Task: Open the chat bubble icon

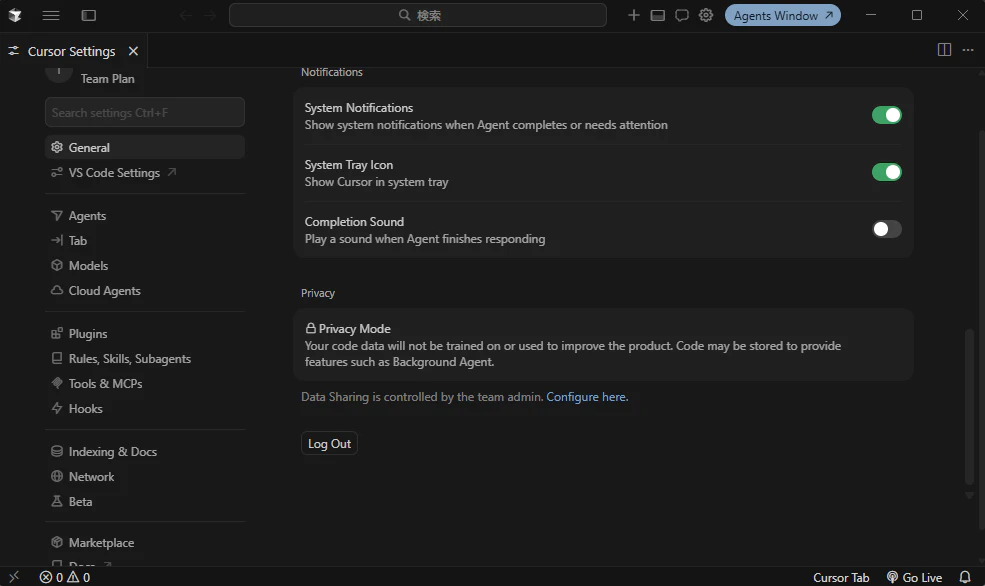Action: click(x=682, y=15)
